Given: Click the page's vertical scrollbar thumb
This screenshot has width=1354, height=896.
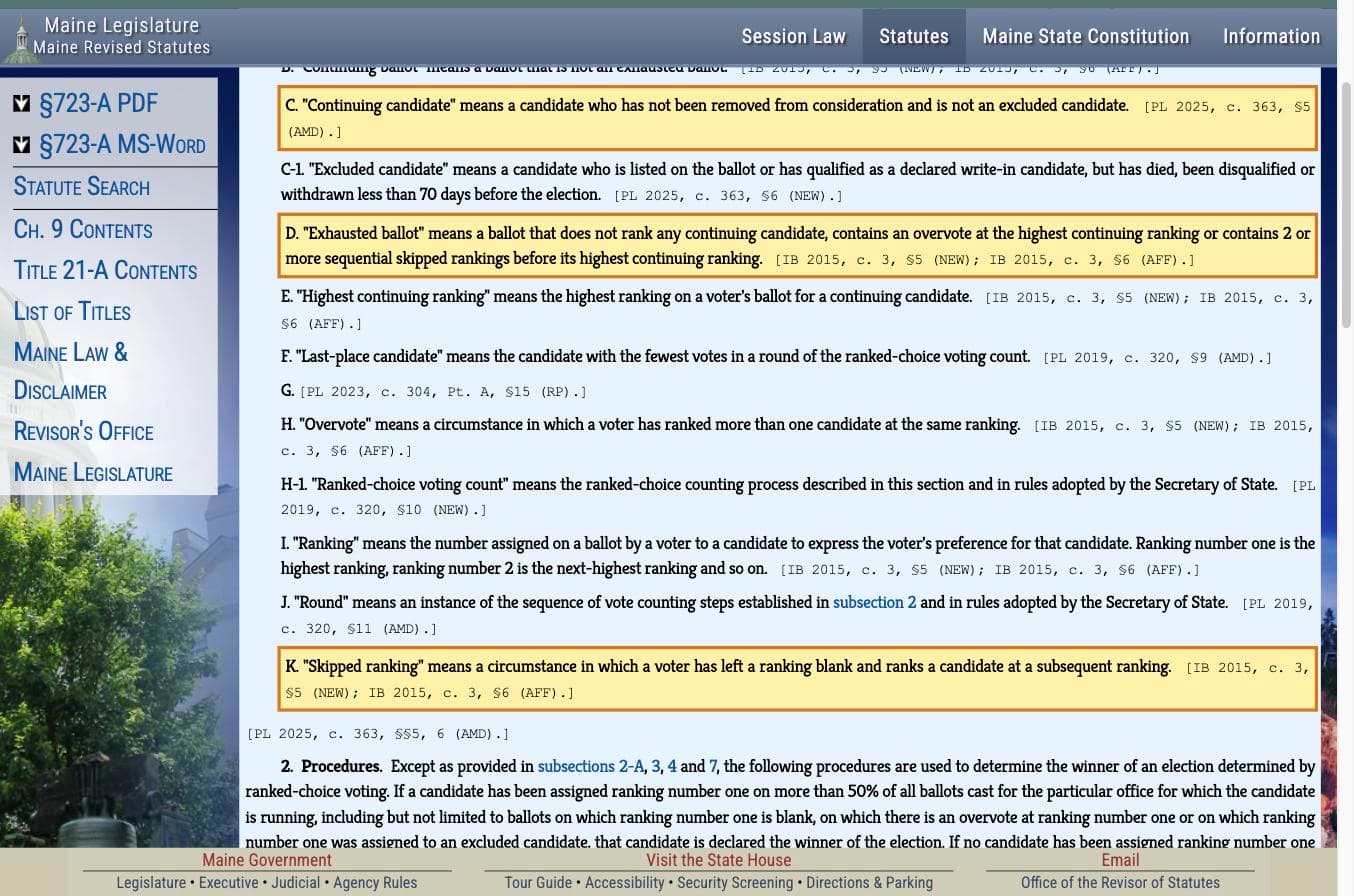Looking at the screenshot, I should pyautogui.click(x=1345, y=205).
